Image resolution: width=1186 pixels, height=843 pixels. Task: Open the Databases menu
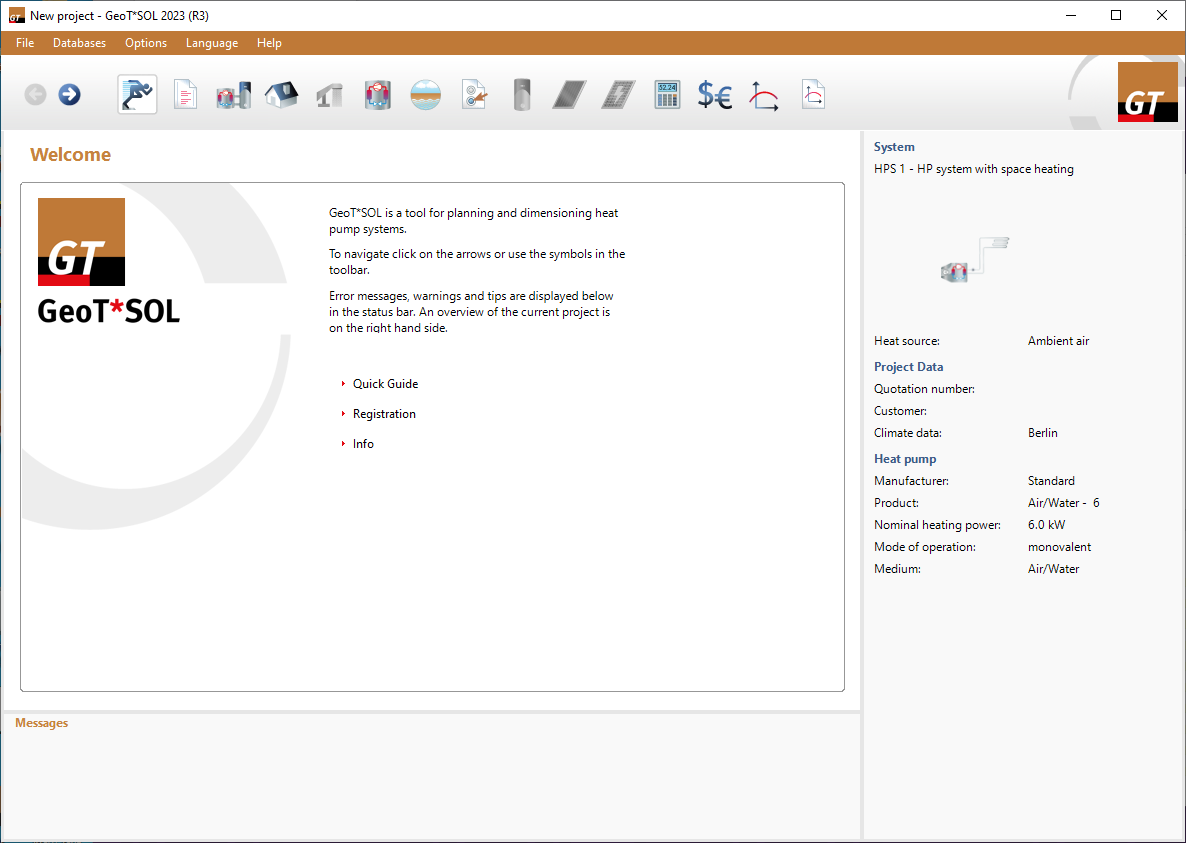pyautogui.click(x=79, y=43)
